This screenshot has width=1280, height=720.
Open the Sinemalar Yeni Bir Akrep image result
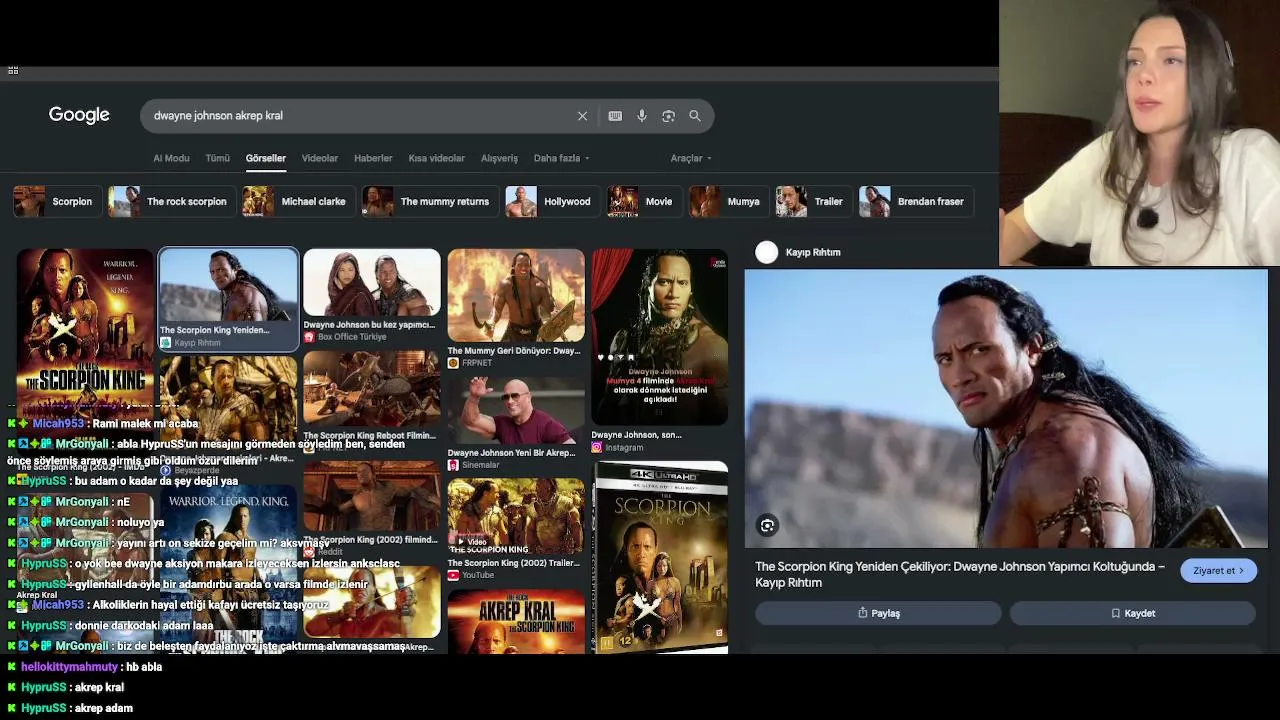516,424
